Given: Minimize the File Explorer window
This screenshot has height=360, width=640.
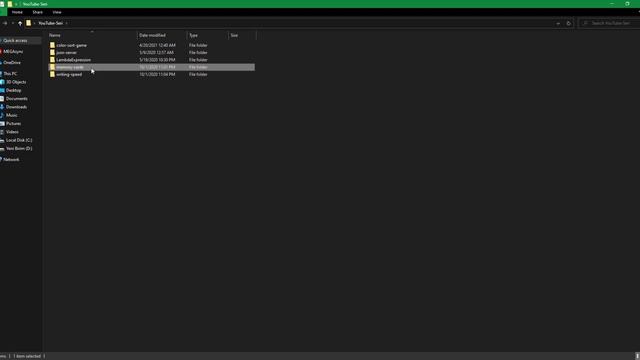Looking at the screenshot, I should (612, 4).
